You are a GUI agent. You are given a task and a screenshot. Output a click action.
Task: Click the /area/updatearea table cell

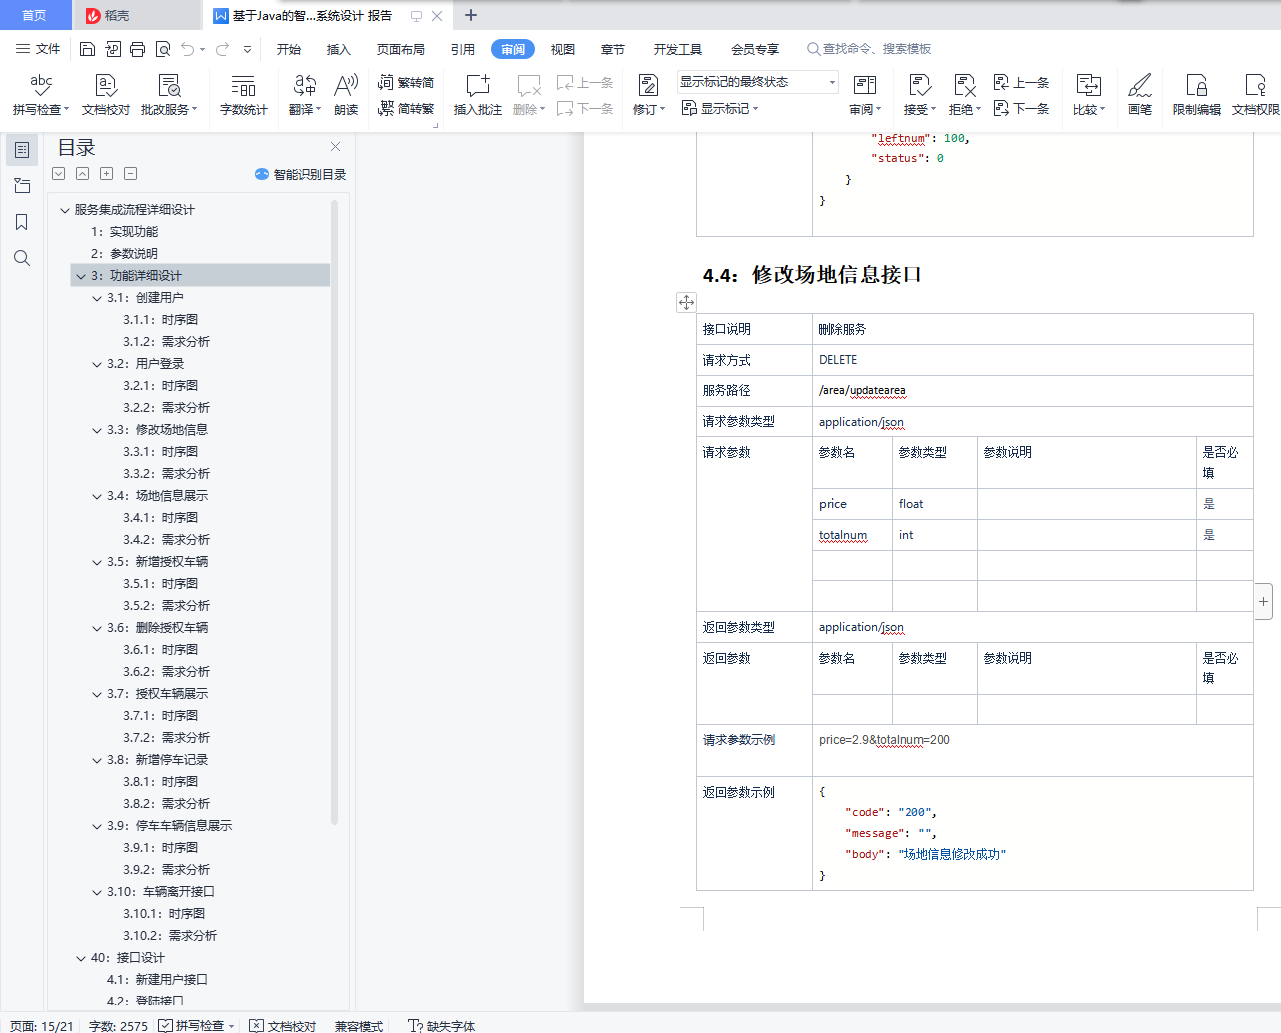coord(1033,391)
